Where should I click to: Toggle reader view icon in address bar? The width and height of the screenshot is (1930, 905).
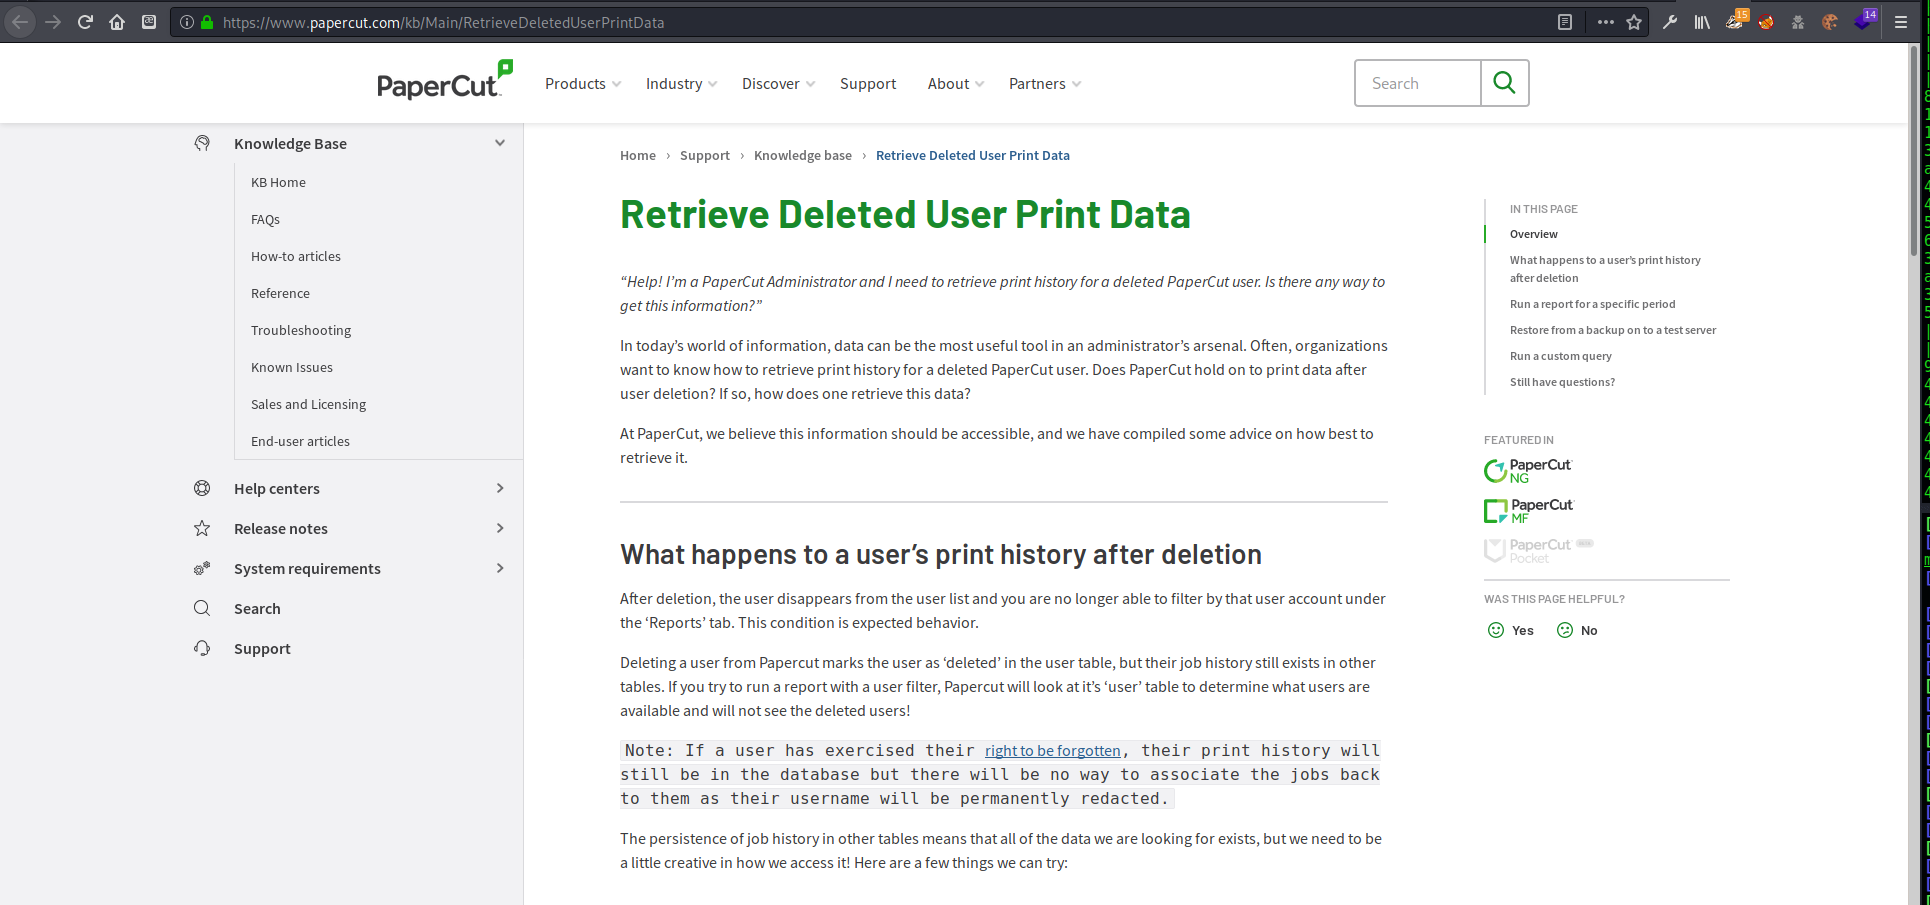point(1565,22)
